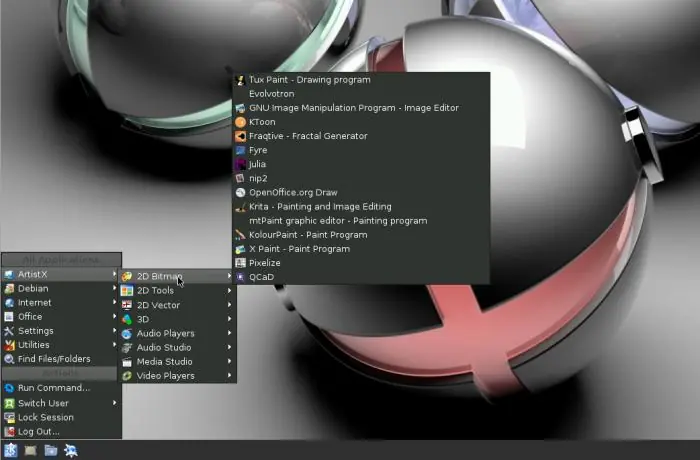The height and width of the screenshot is (460, 700).
Task: Click the GIMP image editor icon
Action: pos(240,108)
